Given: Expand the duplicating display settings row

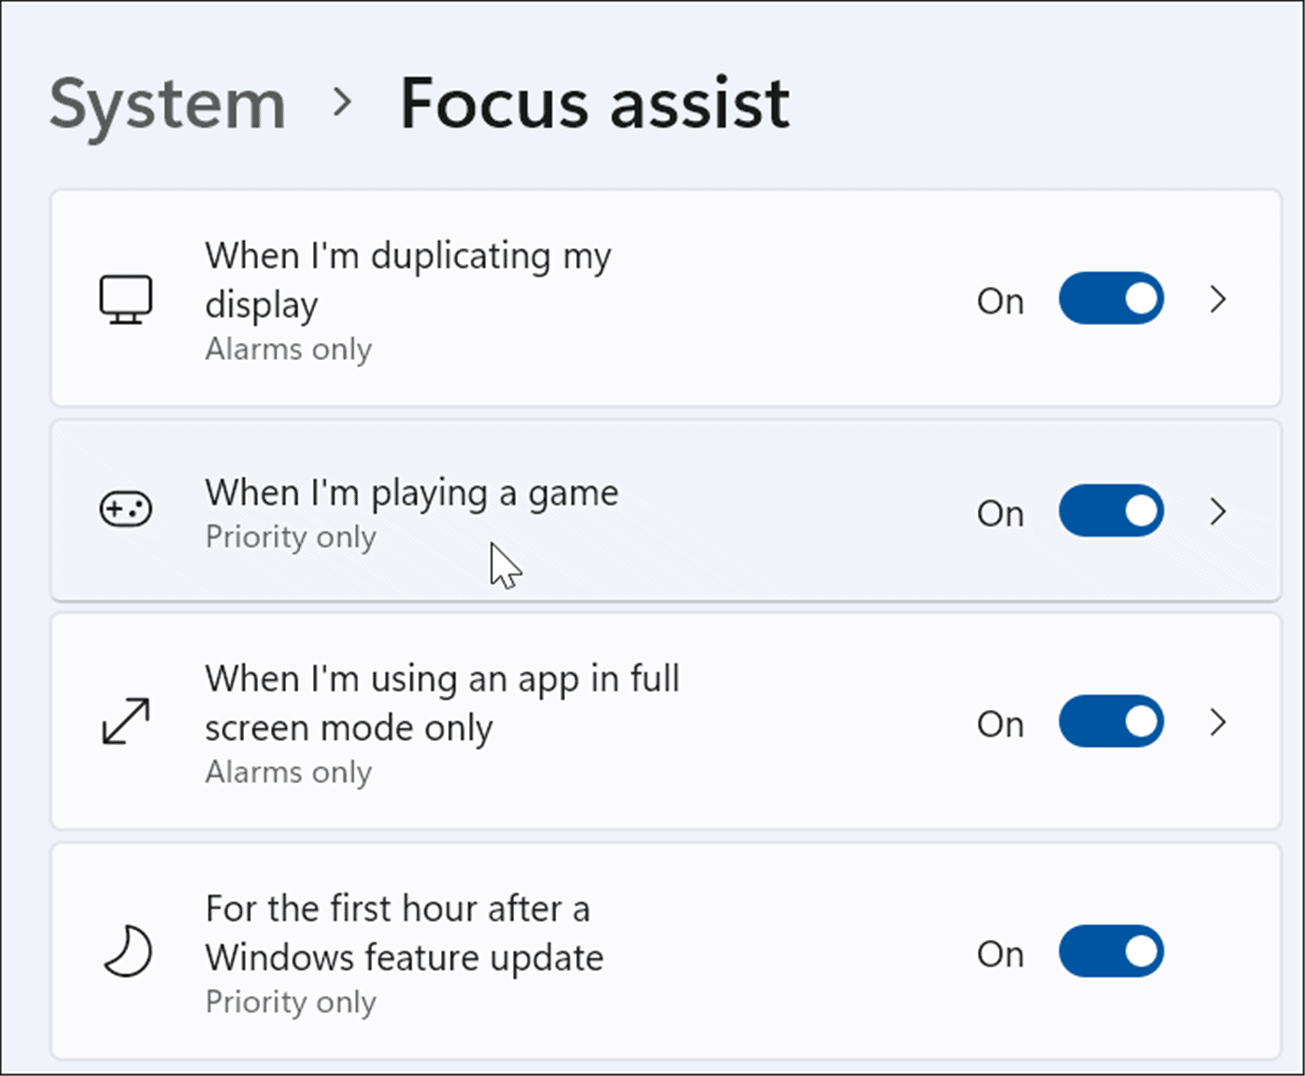Looking at the screenshot, I should click(x=1219, y=298).
